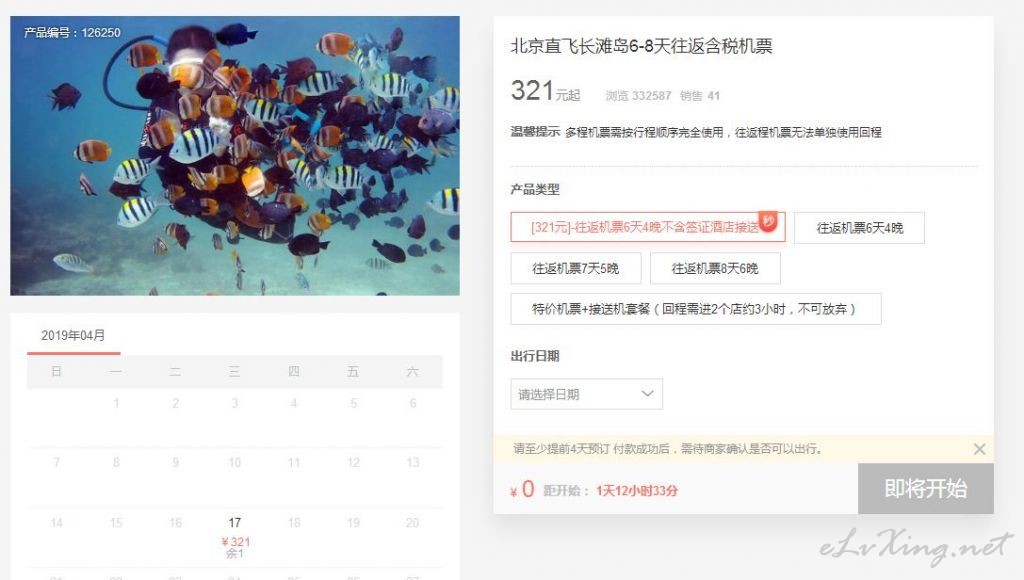Click the countdown timer 1天12小时33分

point(637,491)
